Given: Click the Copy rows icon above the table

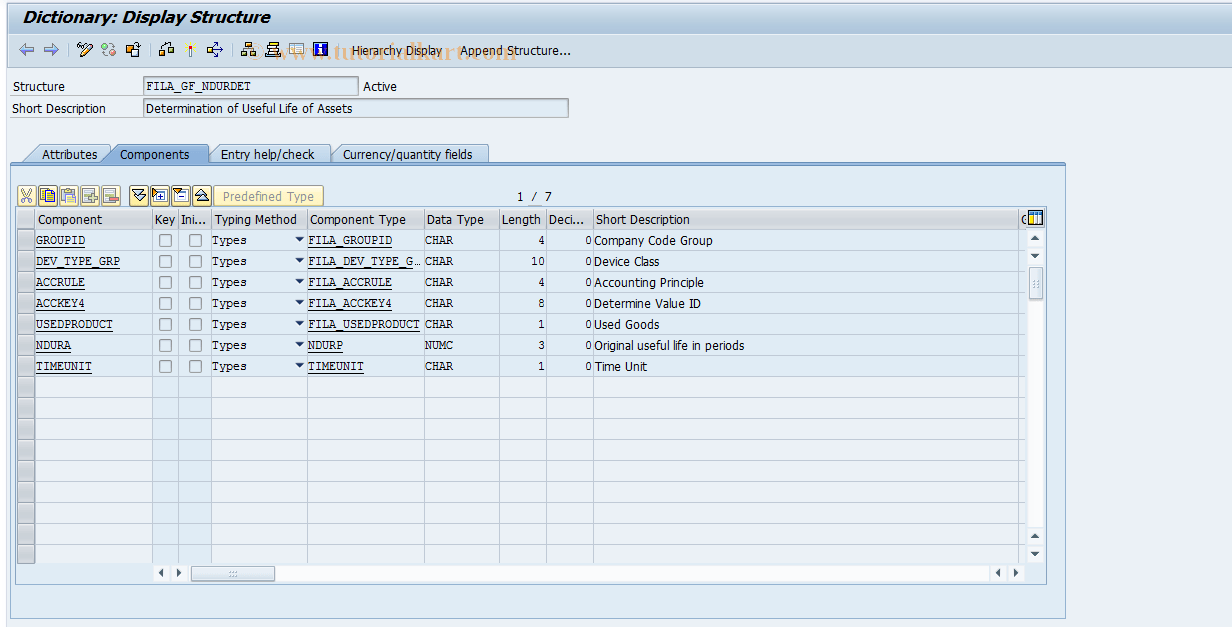Looking at the screenshot, I should pos(47,195).
